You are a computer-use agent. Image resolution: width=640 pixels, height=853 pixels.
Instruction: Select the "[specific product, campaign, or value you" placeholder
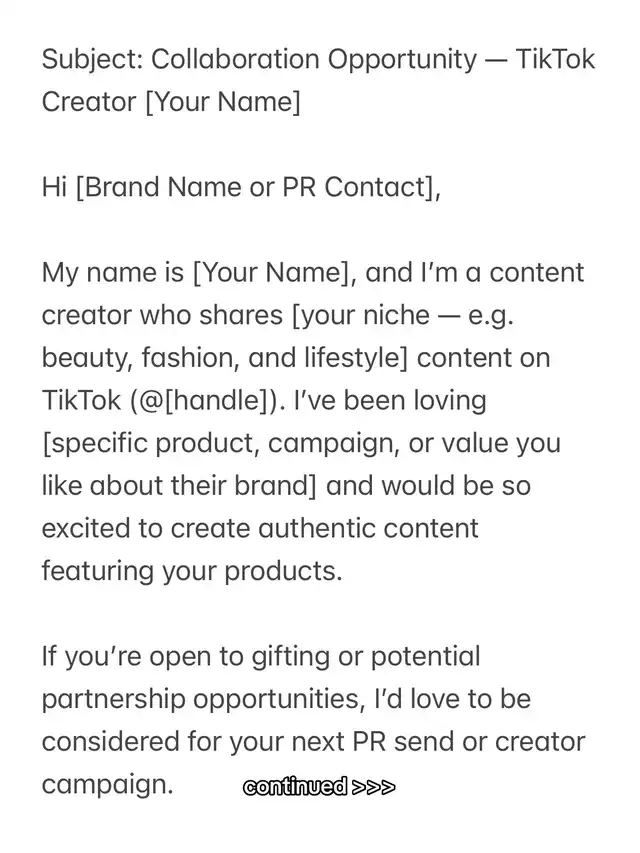click(x=300, y=443)
